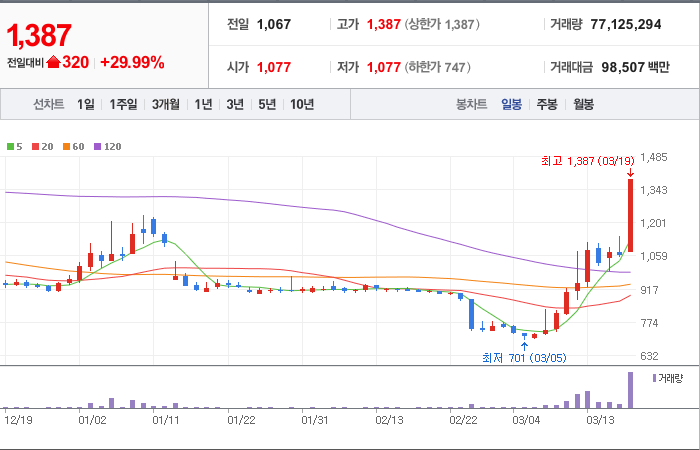700x450 pixels.
Task: Select the 일봉 candle chart
Action: [x=511, y=104]
